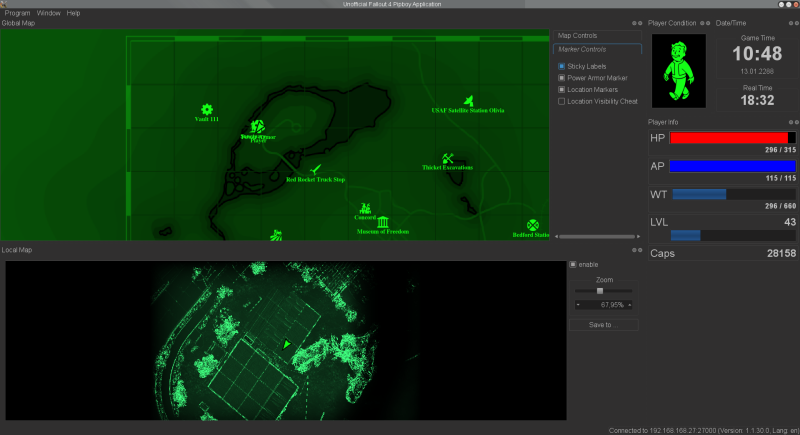
Task: Decrease the zoom percentage spinbox
Action: [578, 305]
